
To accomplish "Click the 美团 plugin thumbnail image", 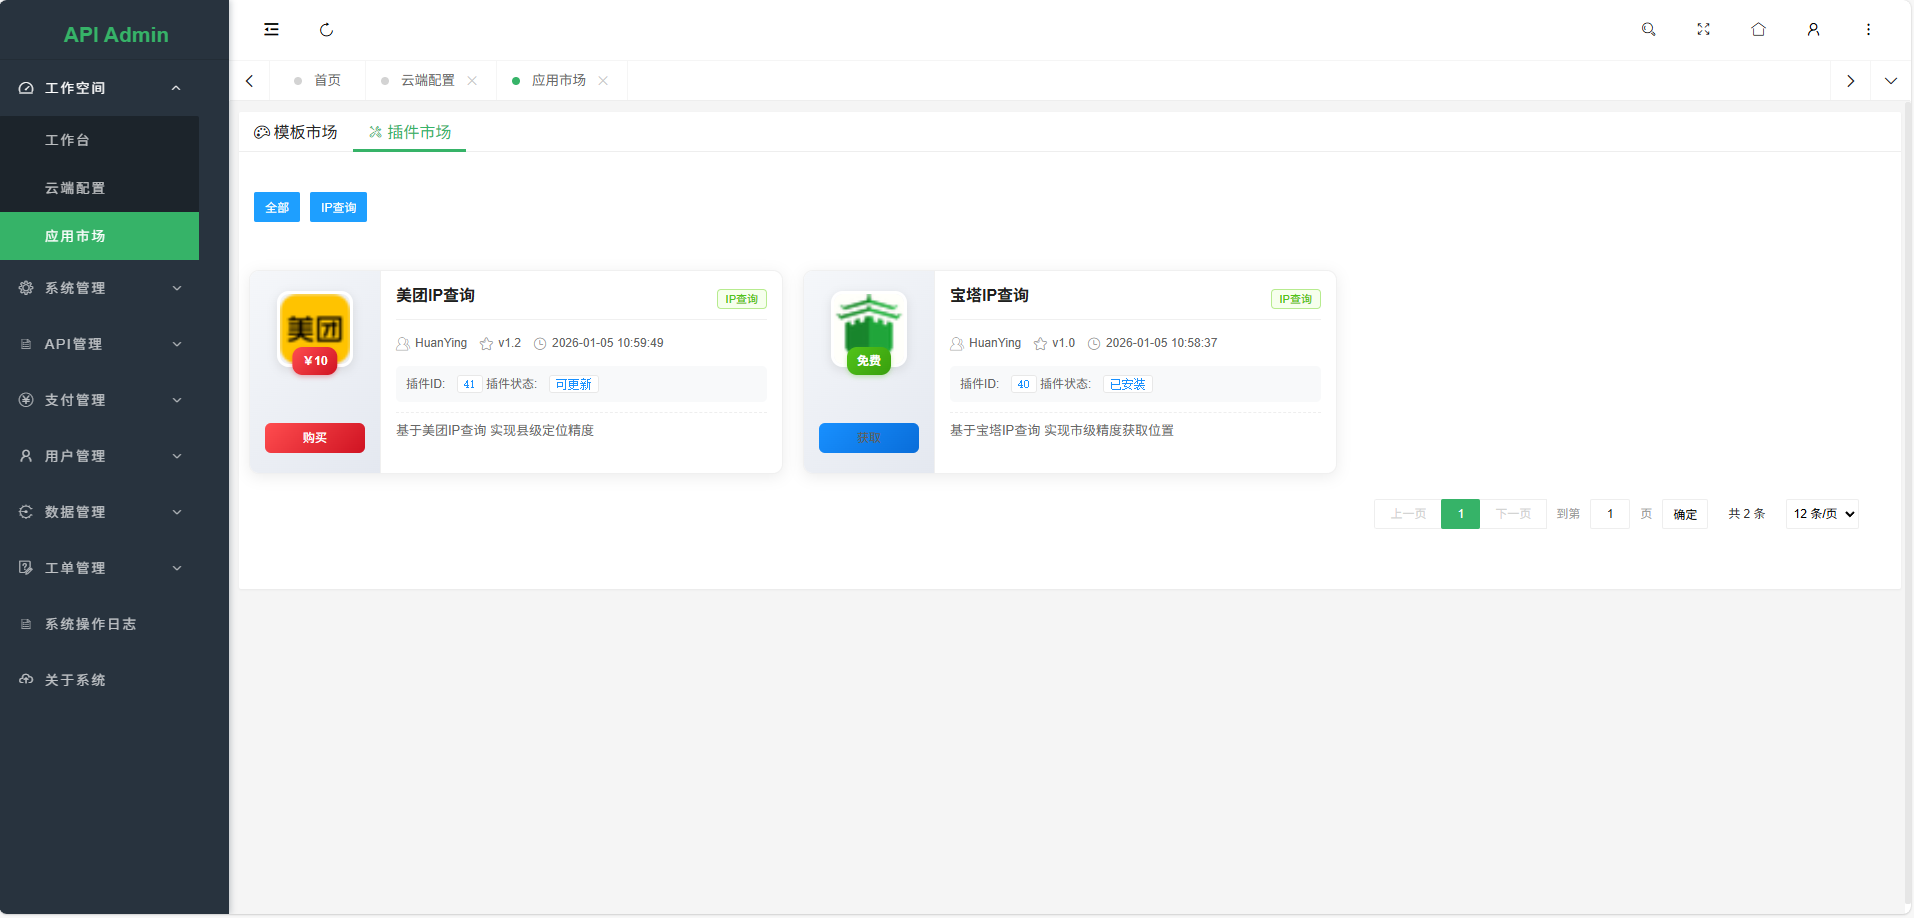I will [x=314, y=331].
